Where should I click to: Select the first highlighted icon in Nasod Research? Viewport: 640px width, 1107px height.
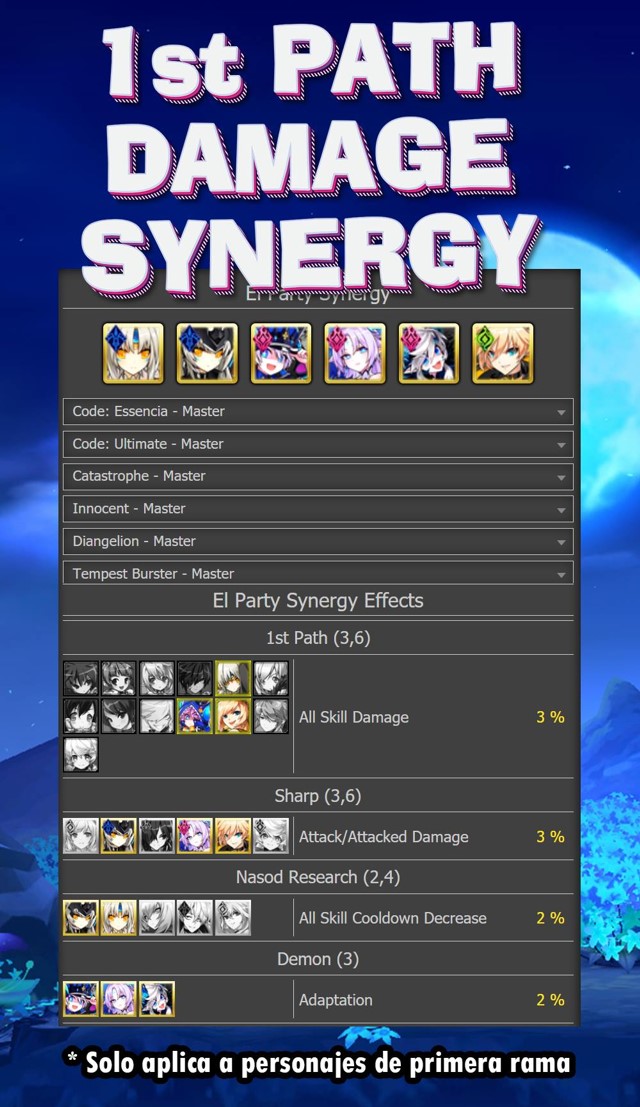[x=81, y=917]
